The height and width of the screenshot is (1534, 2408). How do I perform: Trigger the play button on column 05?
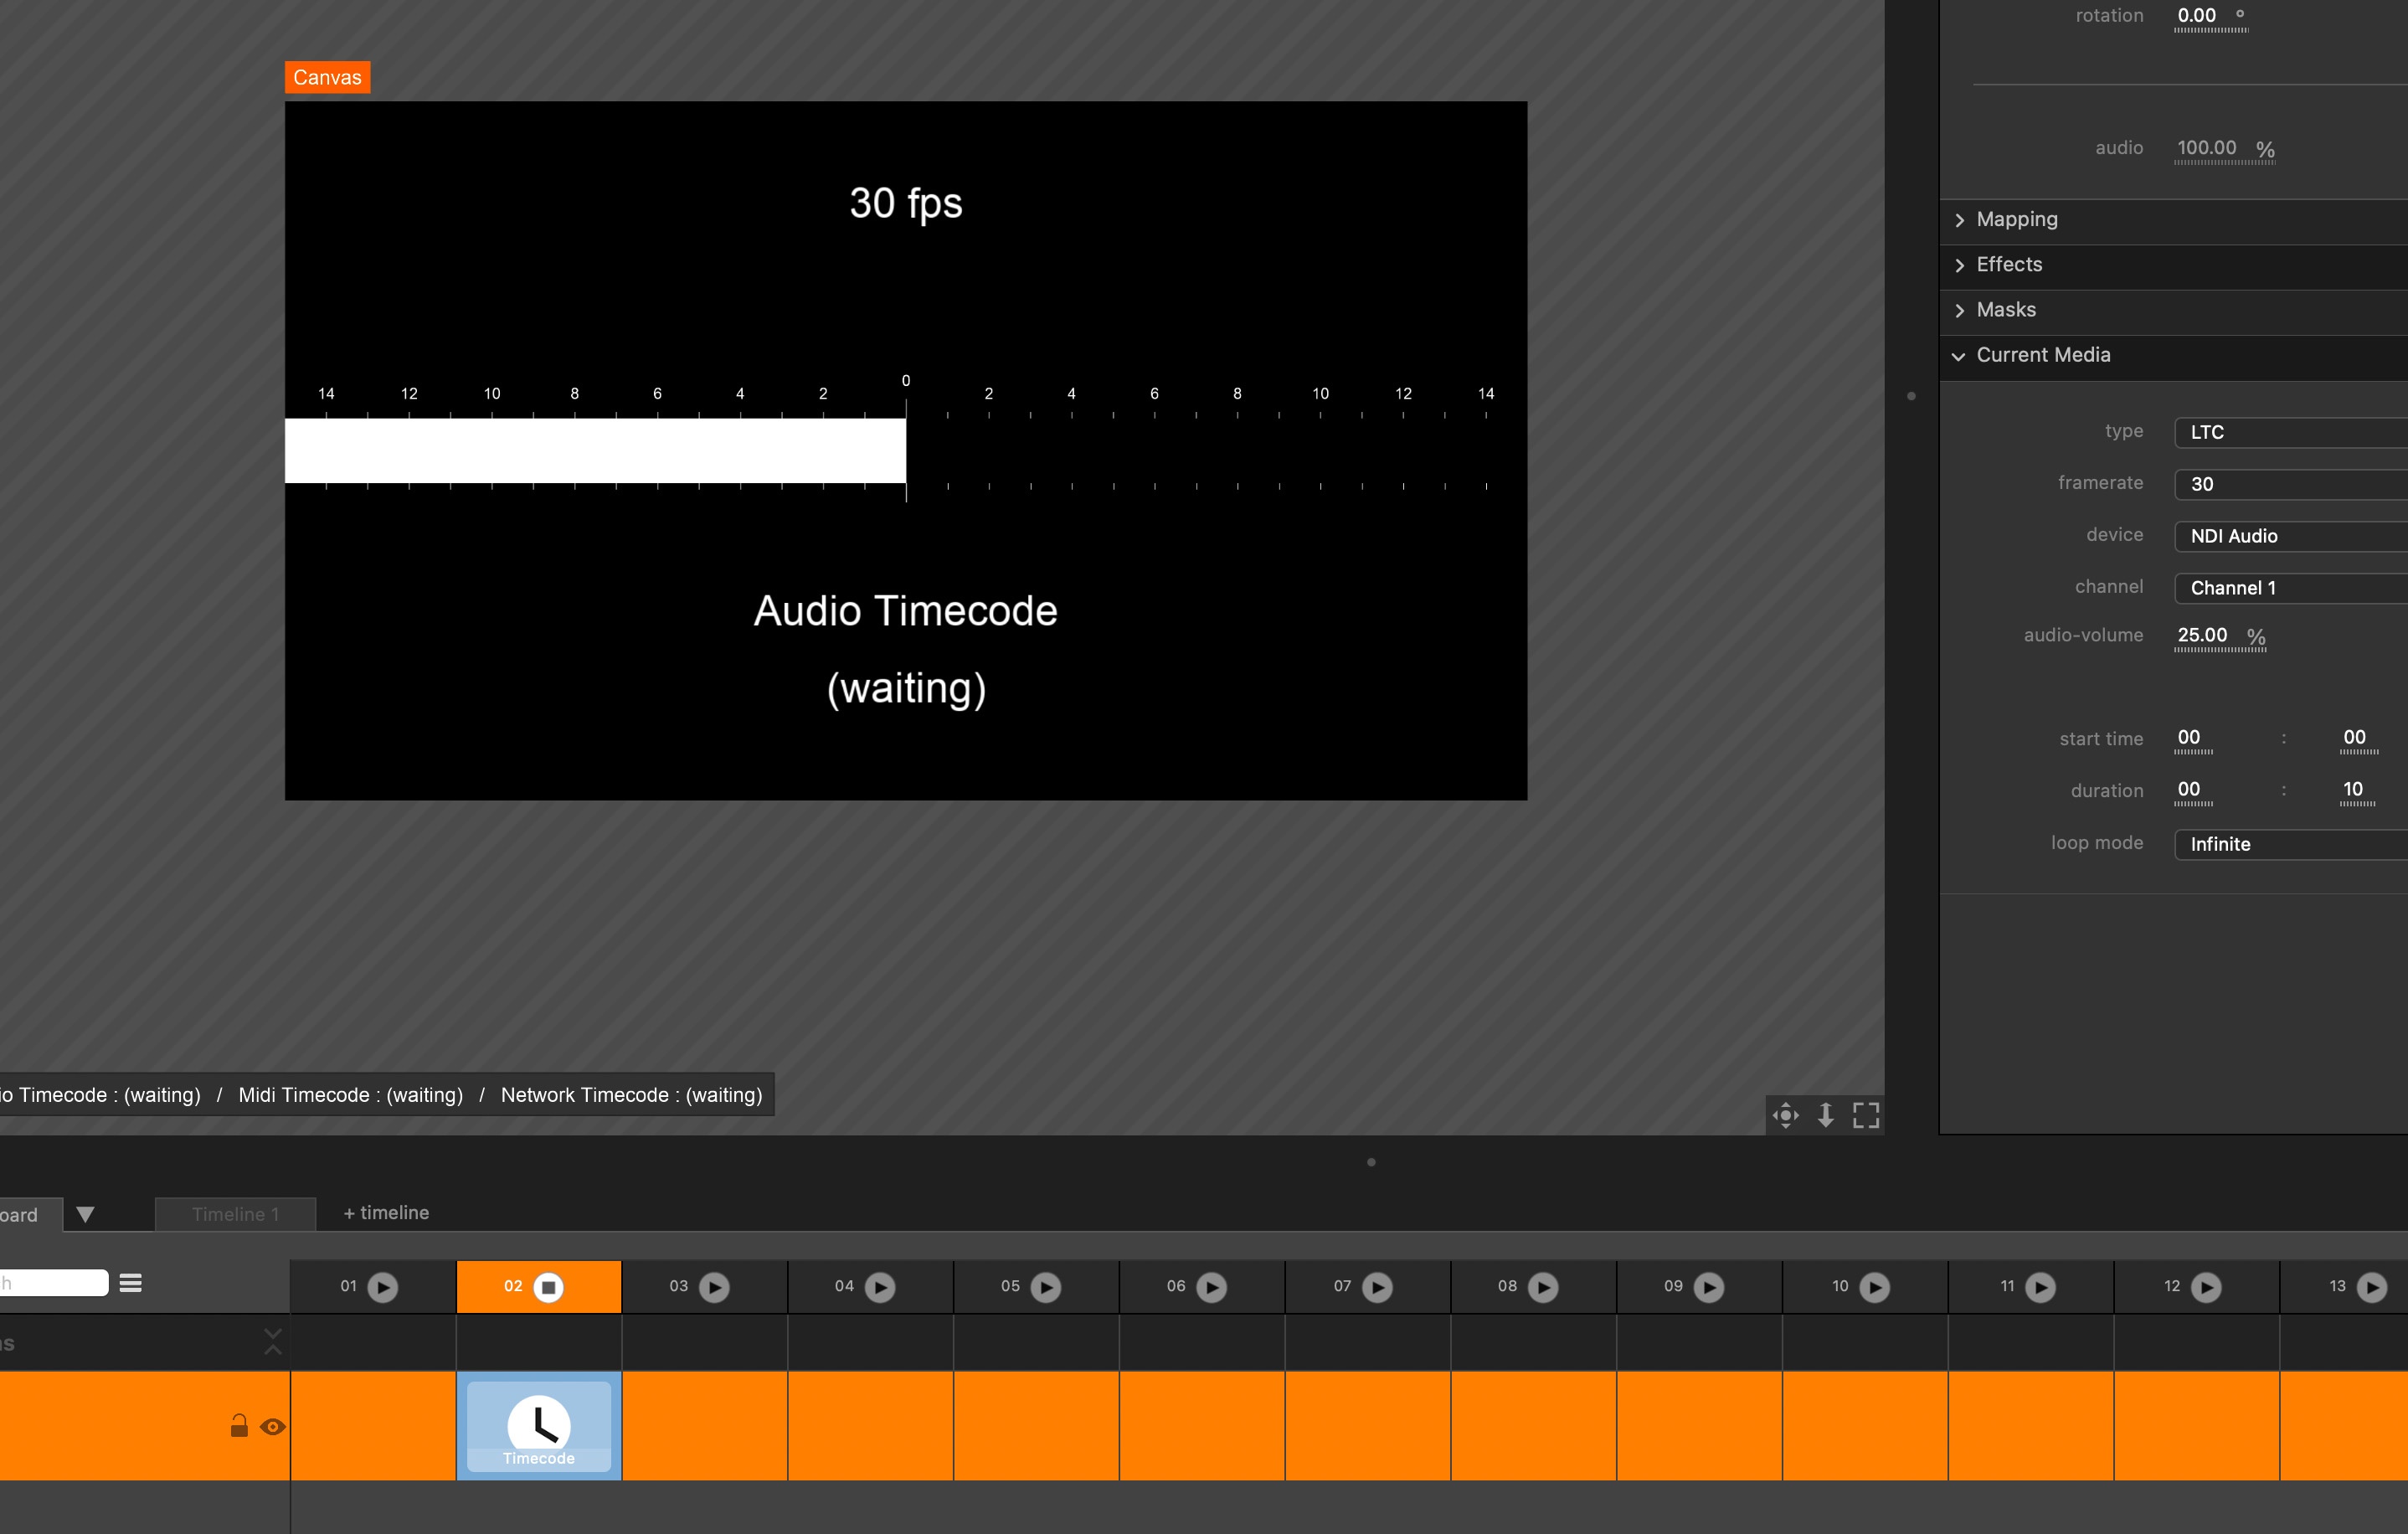pos(1046,1287)
